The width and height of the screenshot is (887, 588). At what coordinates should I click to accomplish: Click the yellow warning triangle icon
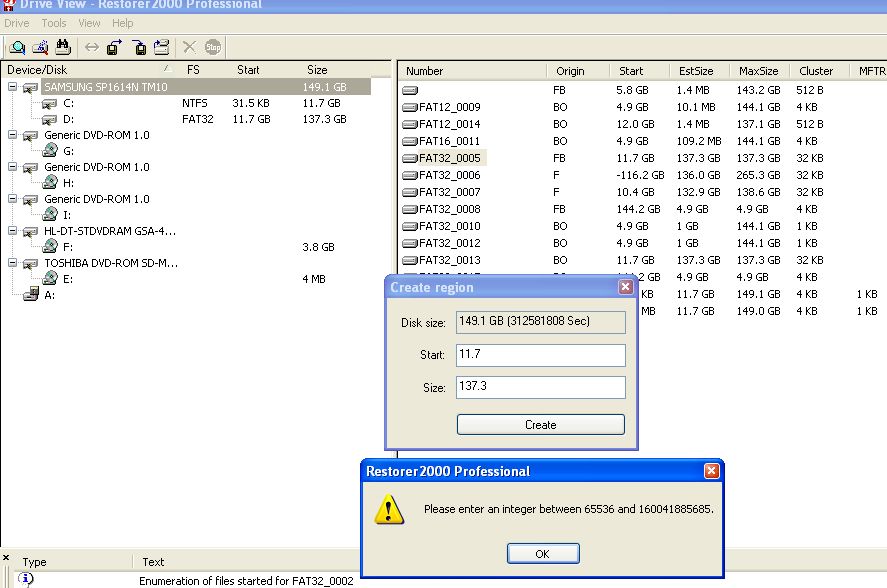click(x=389, y=509)
